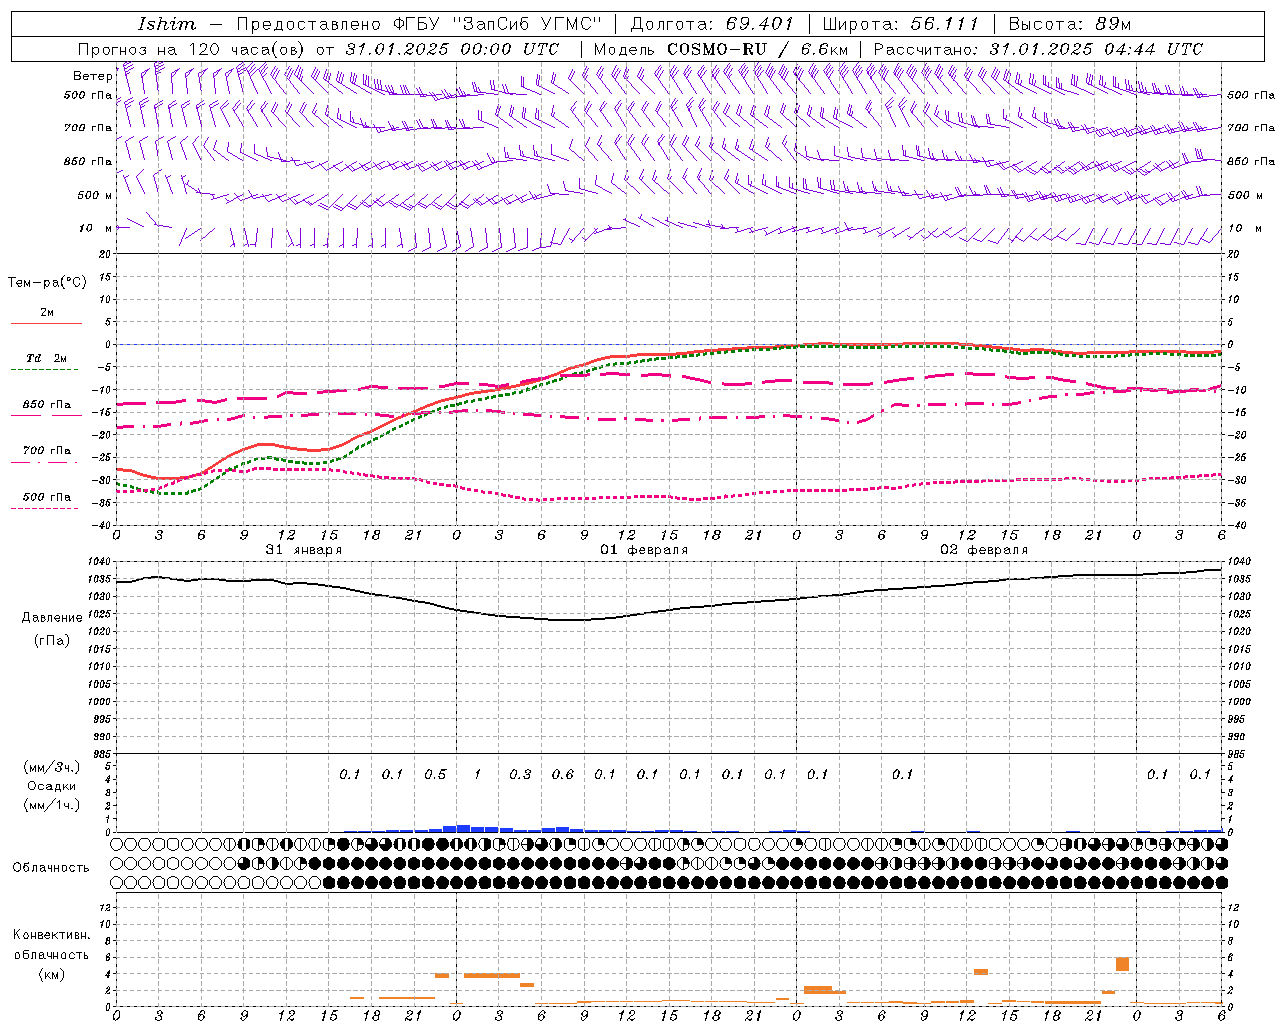Click the "Давление" pressure panel label

pos(52,618)
